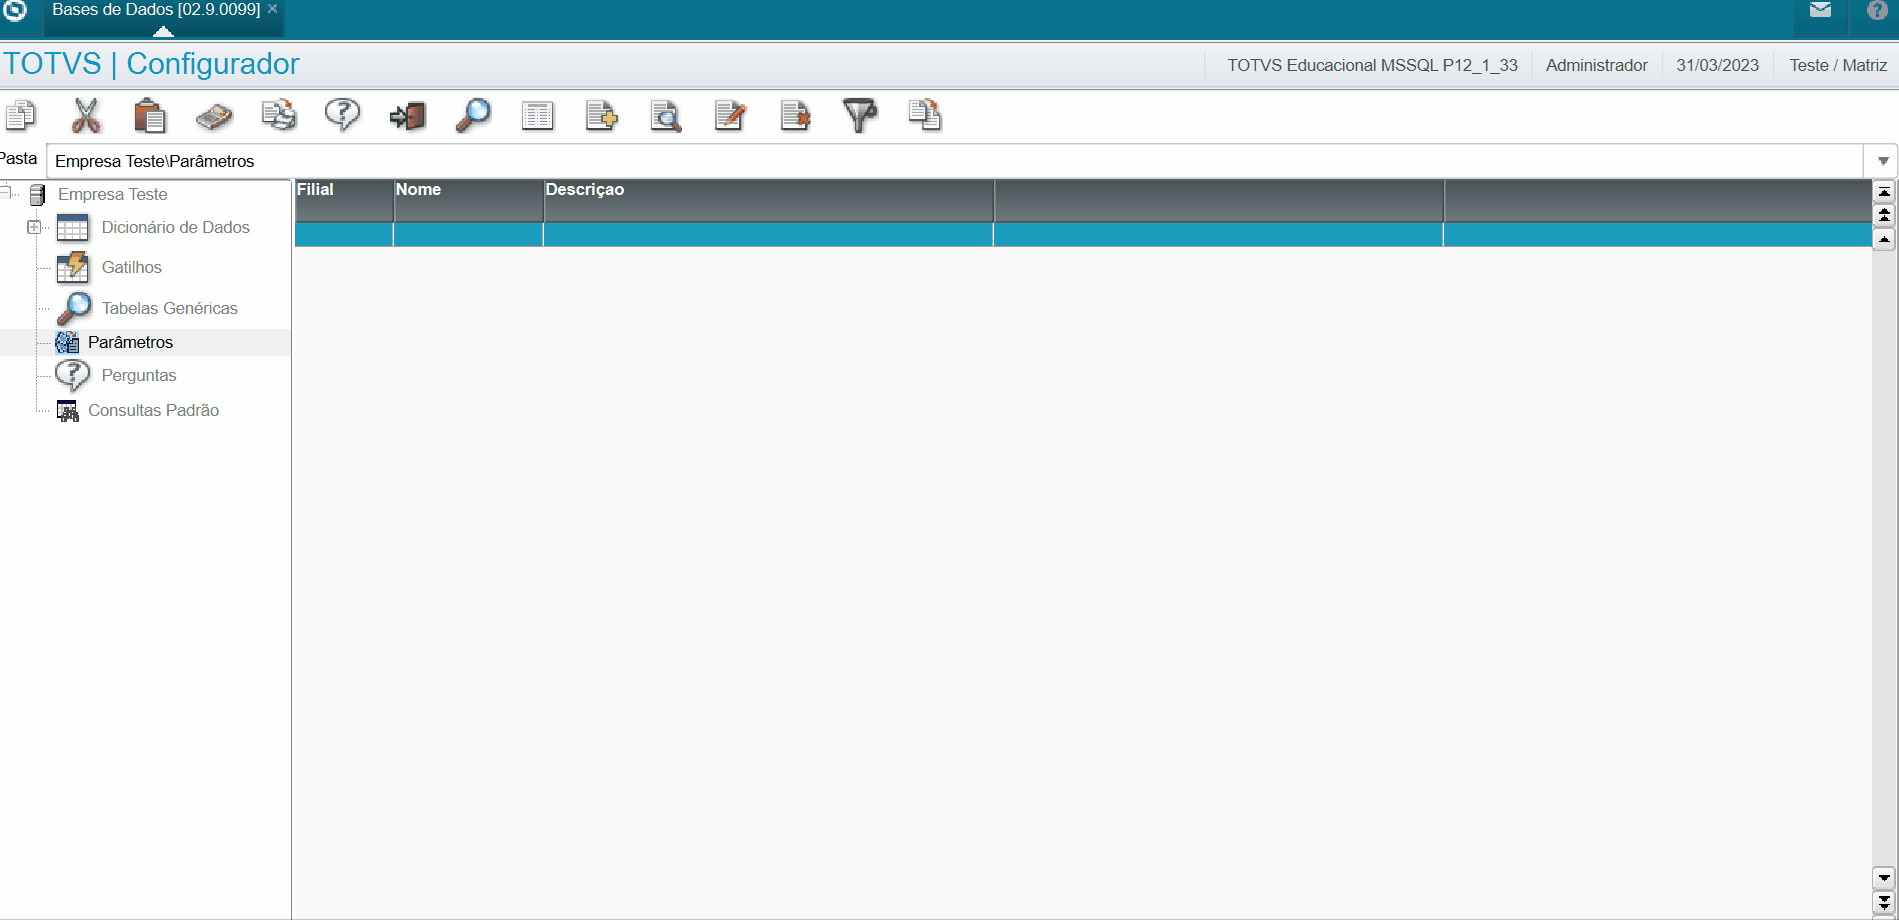
Task: Click the TOTVS logo icon
Action: 15,11
